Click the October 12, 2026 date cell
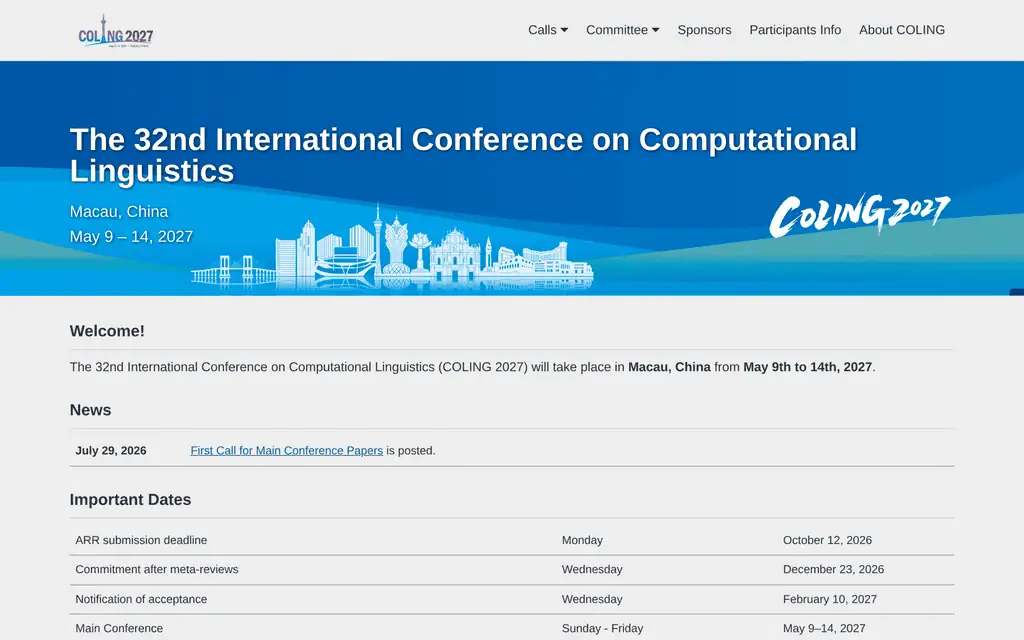 [x=827, y=540]
